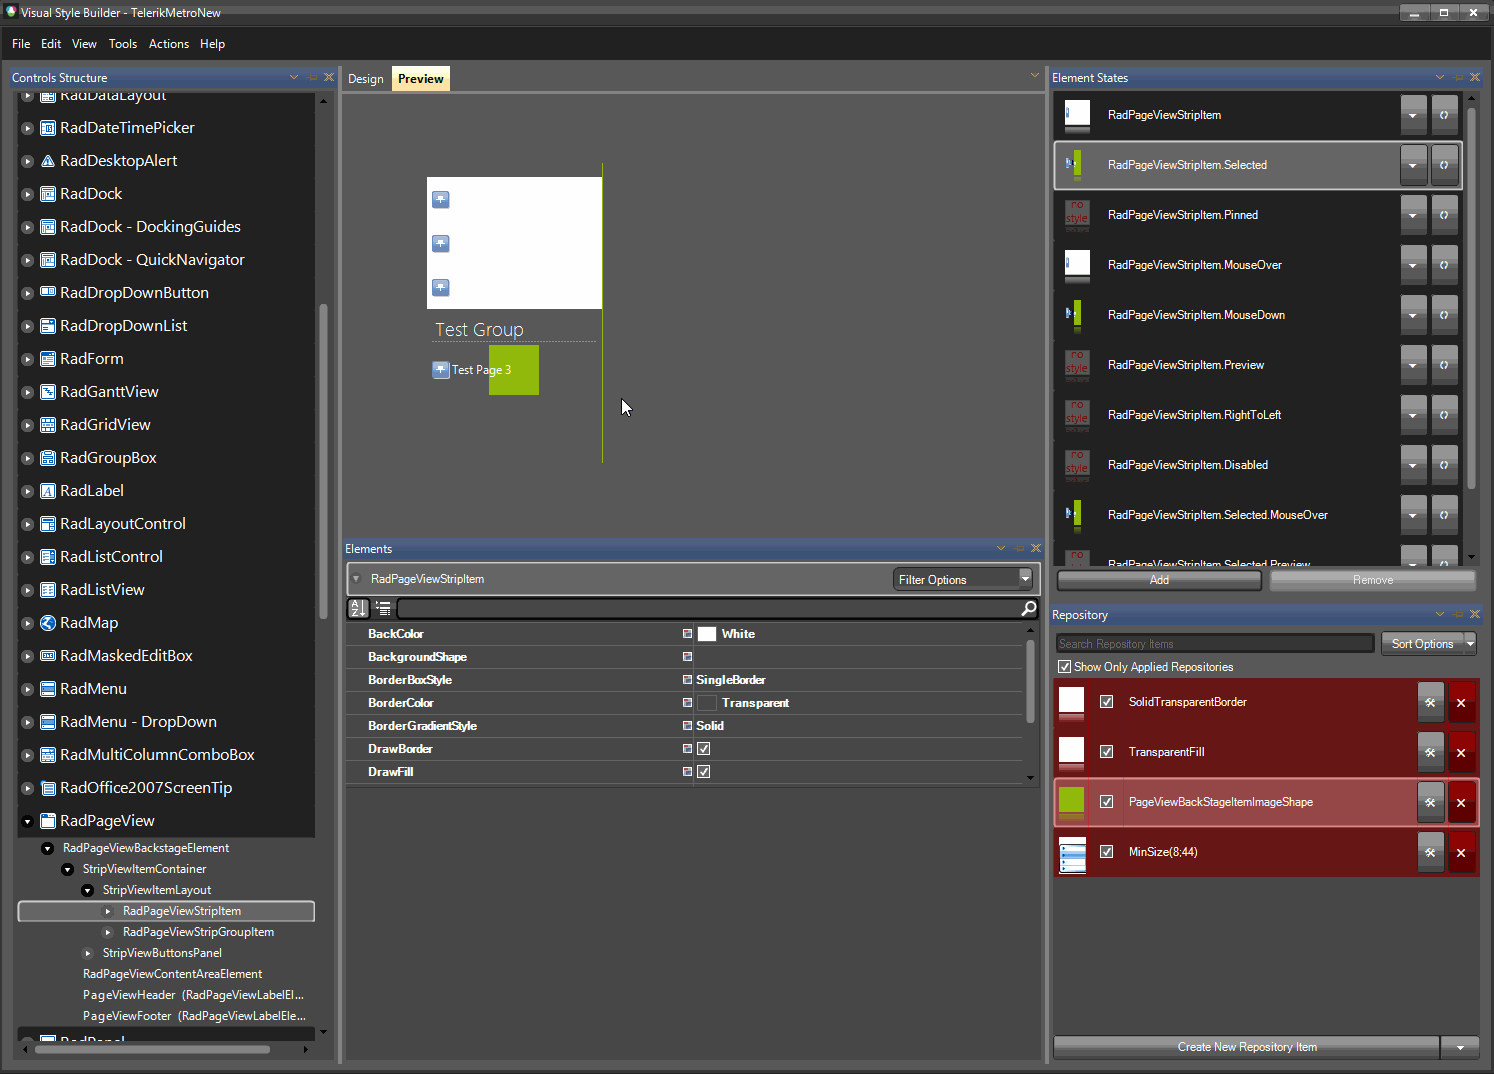
Task: Open the Edit menu
Action: point(51,44)
